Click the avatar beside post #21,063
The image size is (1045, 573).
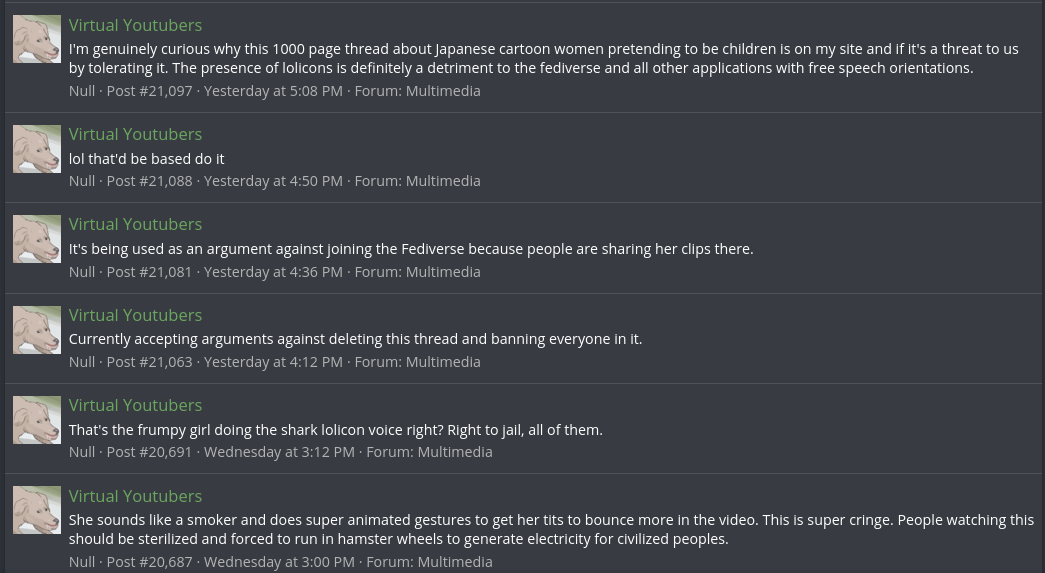pyautogui.click(x=37, y=330)
